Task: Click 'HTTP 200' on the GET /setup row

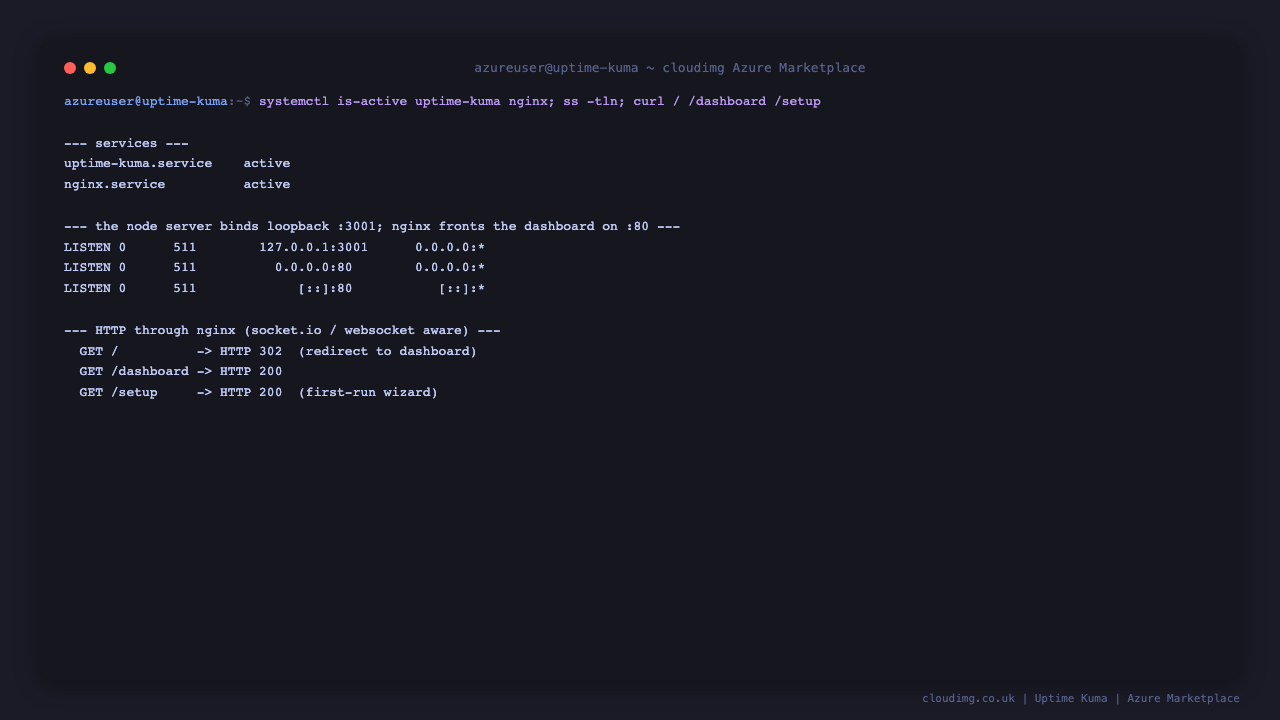Action: 251,392
